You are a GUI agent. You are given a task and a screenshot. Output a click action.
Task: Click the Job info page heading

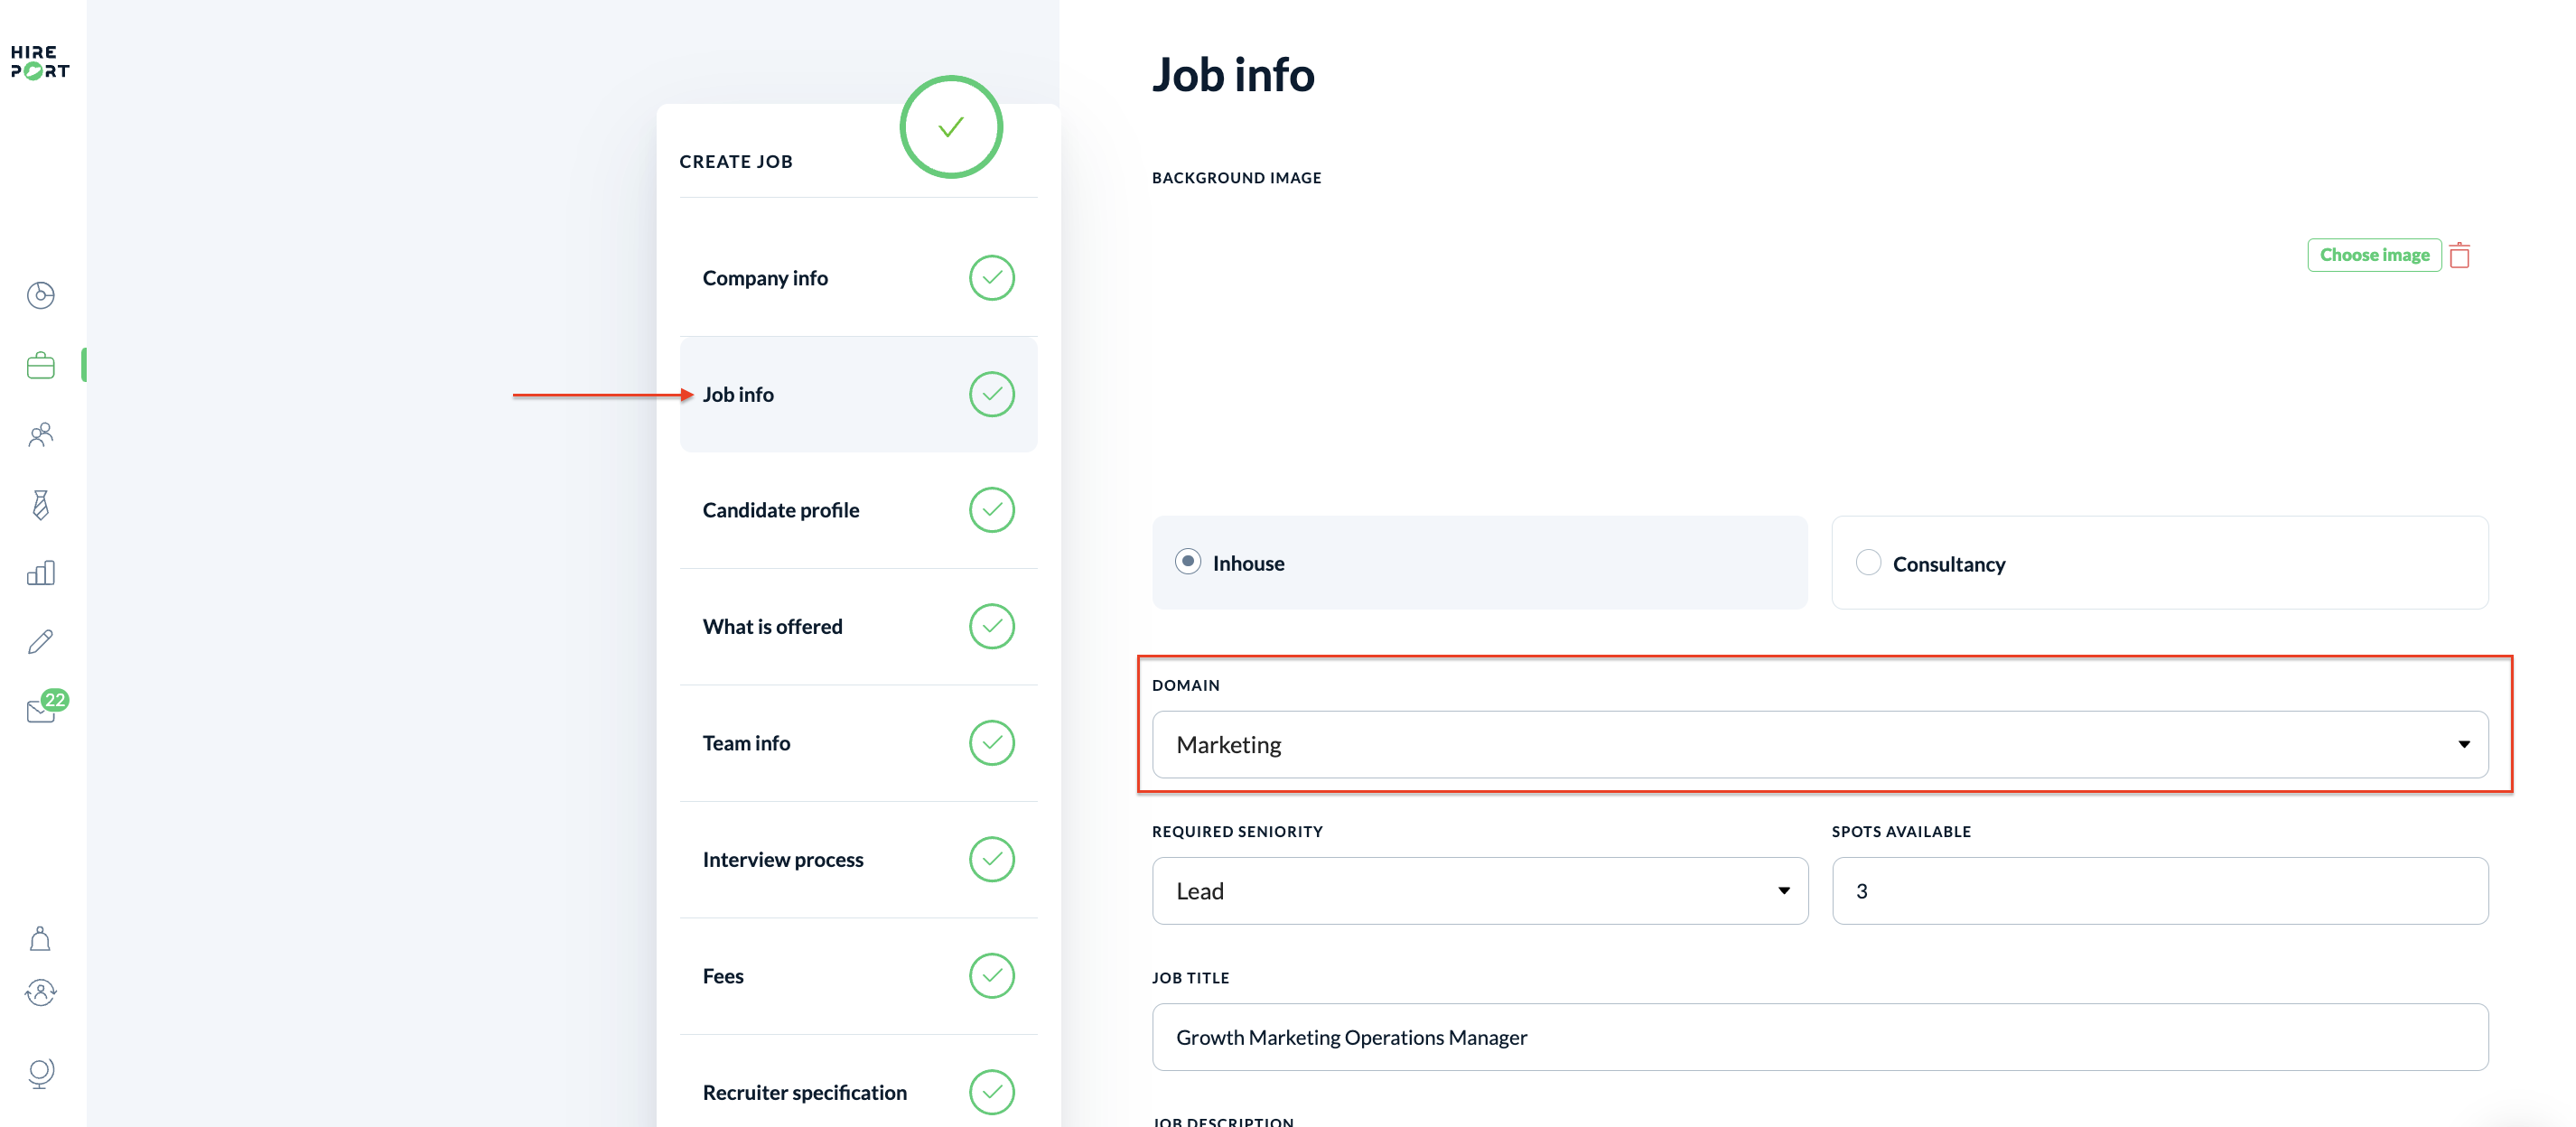[x=1233, y=75]
